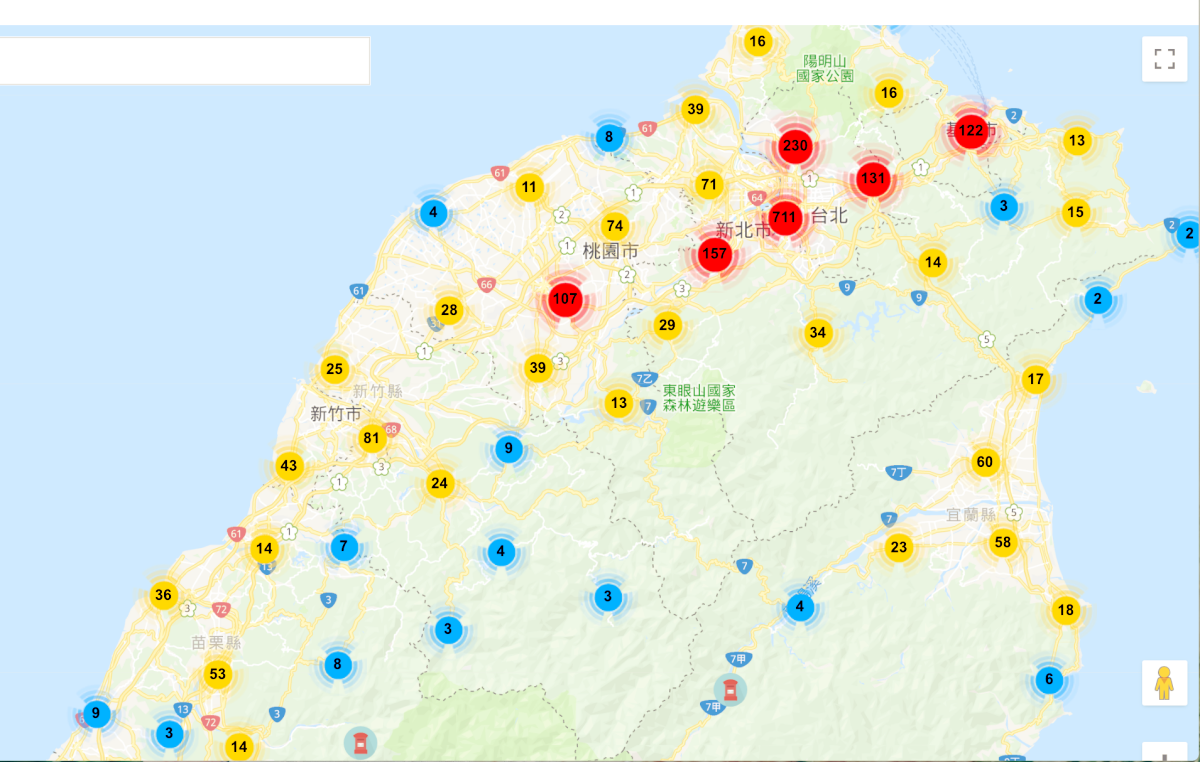1200x762 pixels.
Task: Toggle fullscreen map view
Action: (1164, 59)
